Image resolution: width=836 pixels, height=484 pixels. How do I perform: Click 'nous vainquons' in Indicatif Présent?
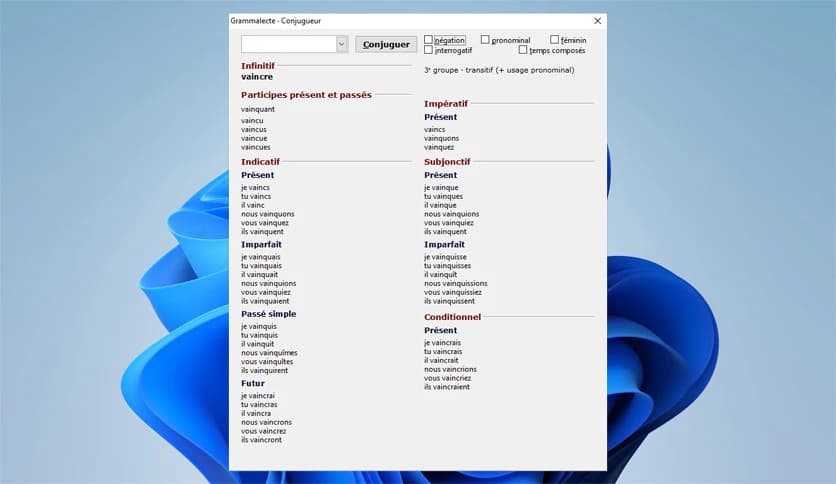[x=268, y=214]
